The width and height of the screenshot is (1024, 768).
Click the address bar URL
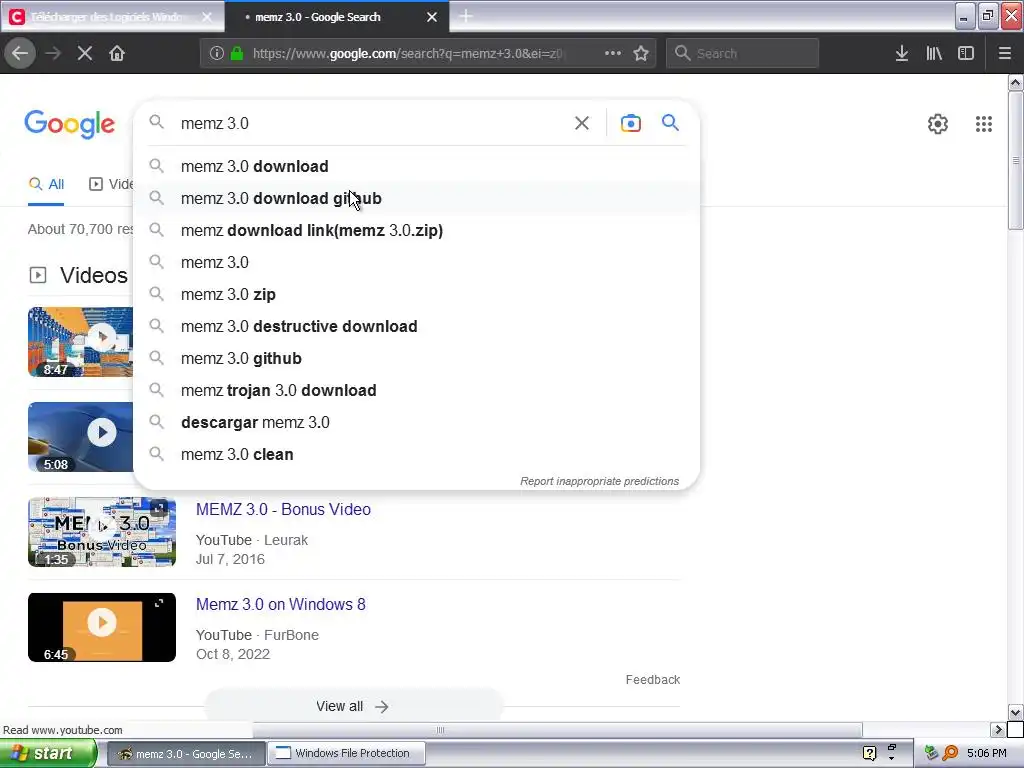409,54
